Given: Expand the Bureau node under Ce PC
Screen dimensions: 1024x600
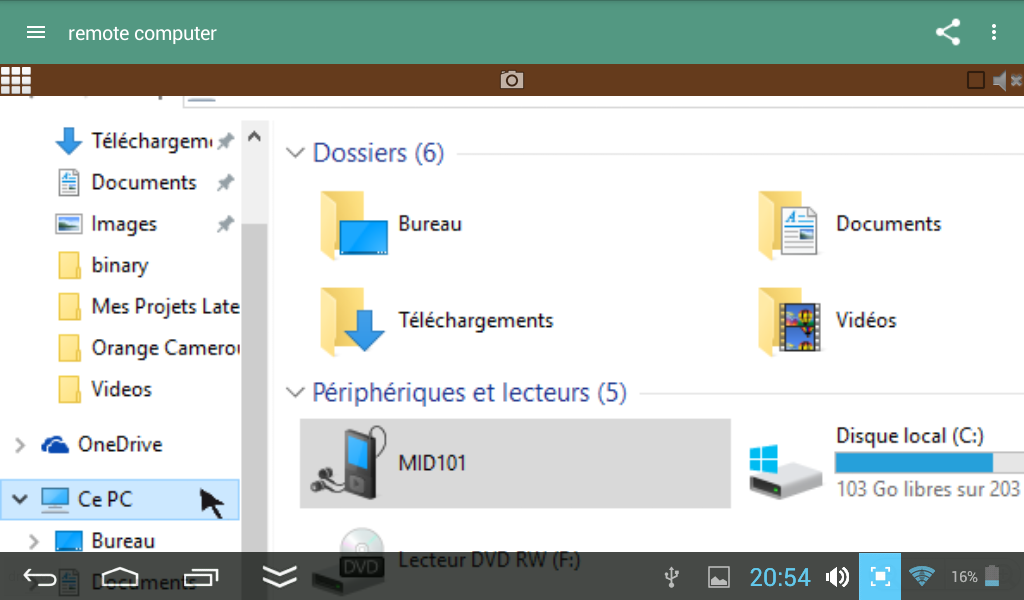Looking at the screenshot, I should tap(33, 541).
